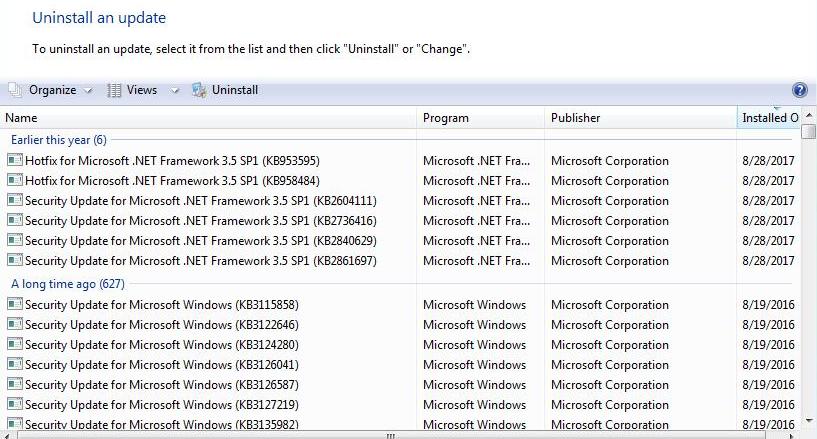Select Security Update for Microsoft Windows (KB3126041)
This screenshot has width=817, height=439.
pos(162,364)
